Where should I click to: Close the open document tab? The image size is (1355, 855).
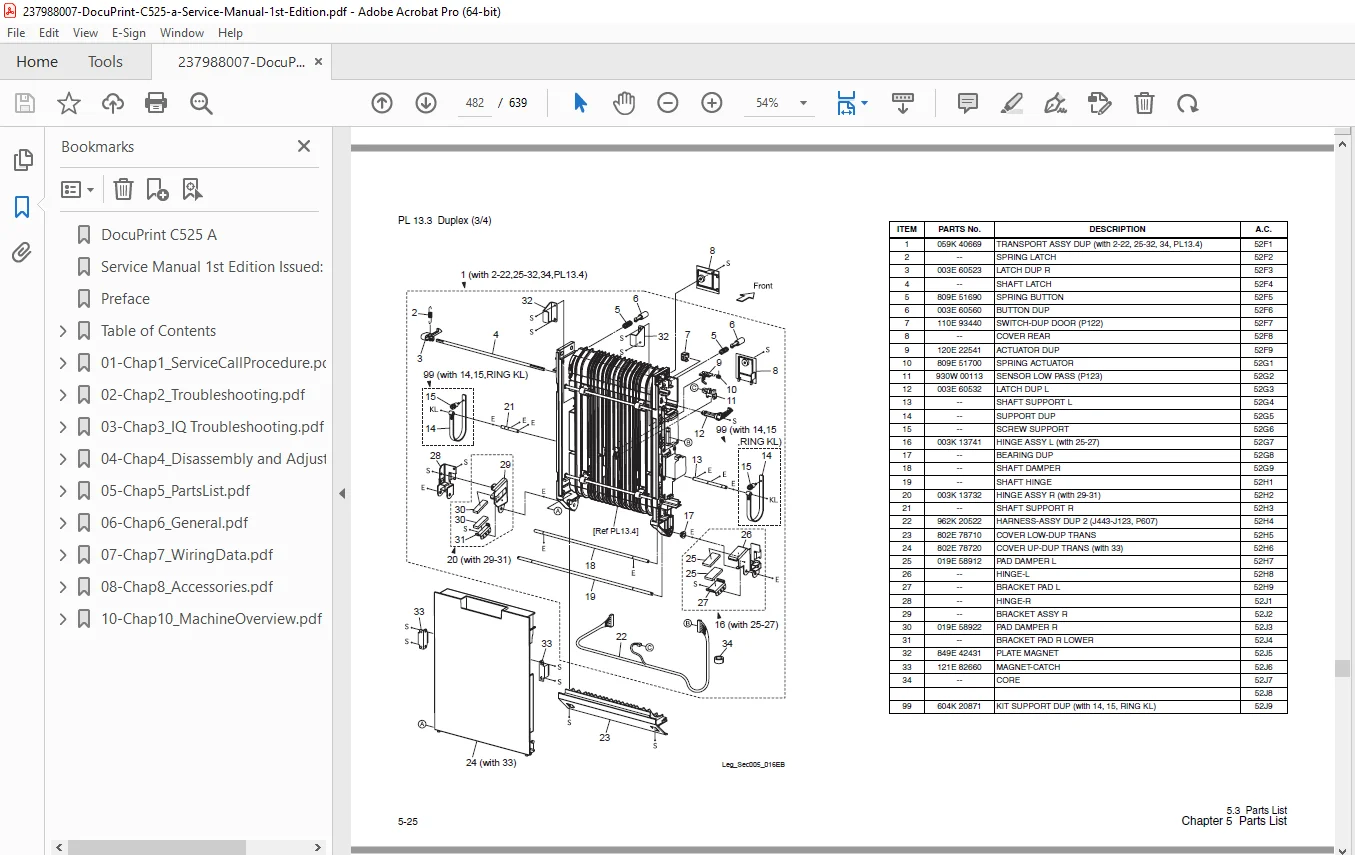[x=318, y=62]
